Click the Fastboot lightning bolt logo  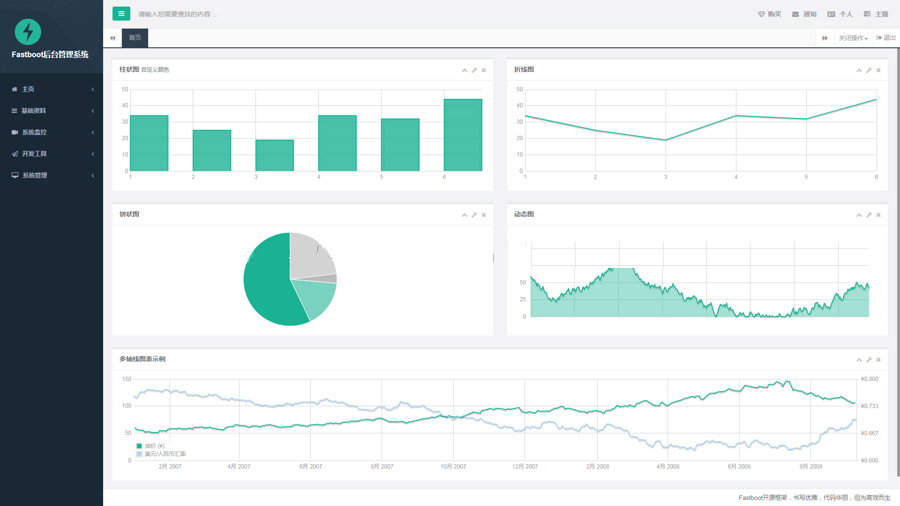click(28, 32)
